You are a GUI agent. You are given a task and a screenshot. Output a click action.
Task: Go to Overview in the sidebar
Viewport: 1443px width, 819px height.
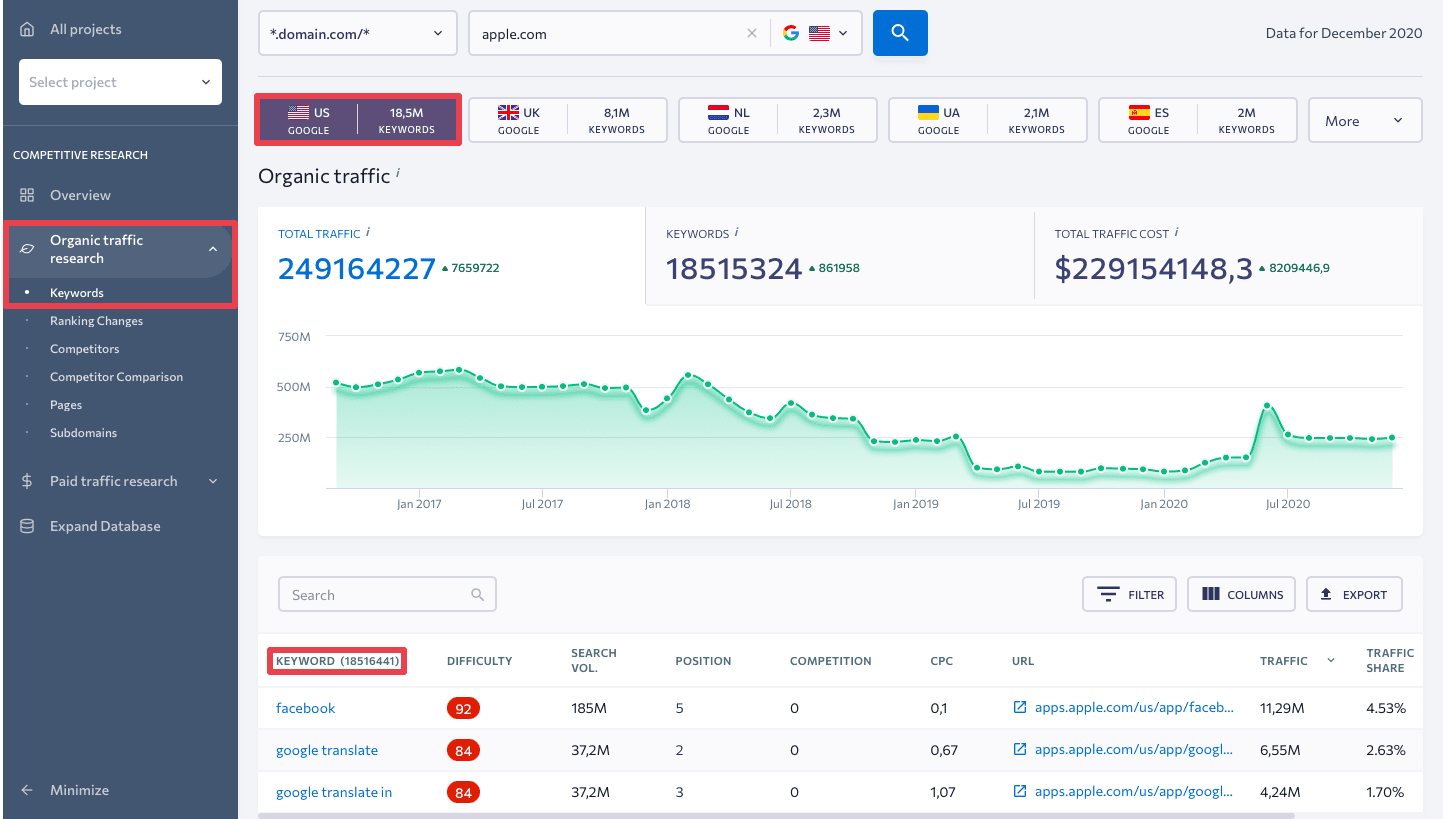tap(80, 195)
